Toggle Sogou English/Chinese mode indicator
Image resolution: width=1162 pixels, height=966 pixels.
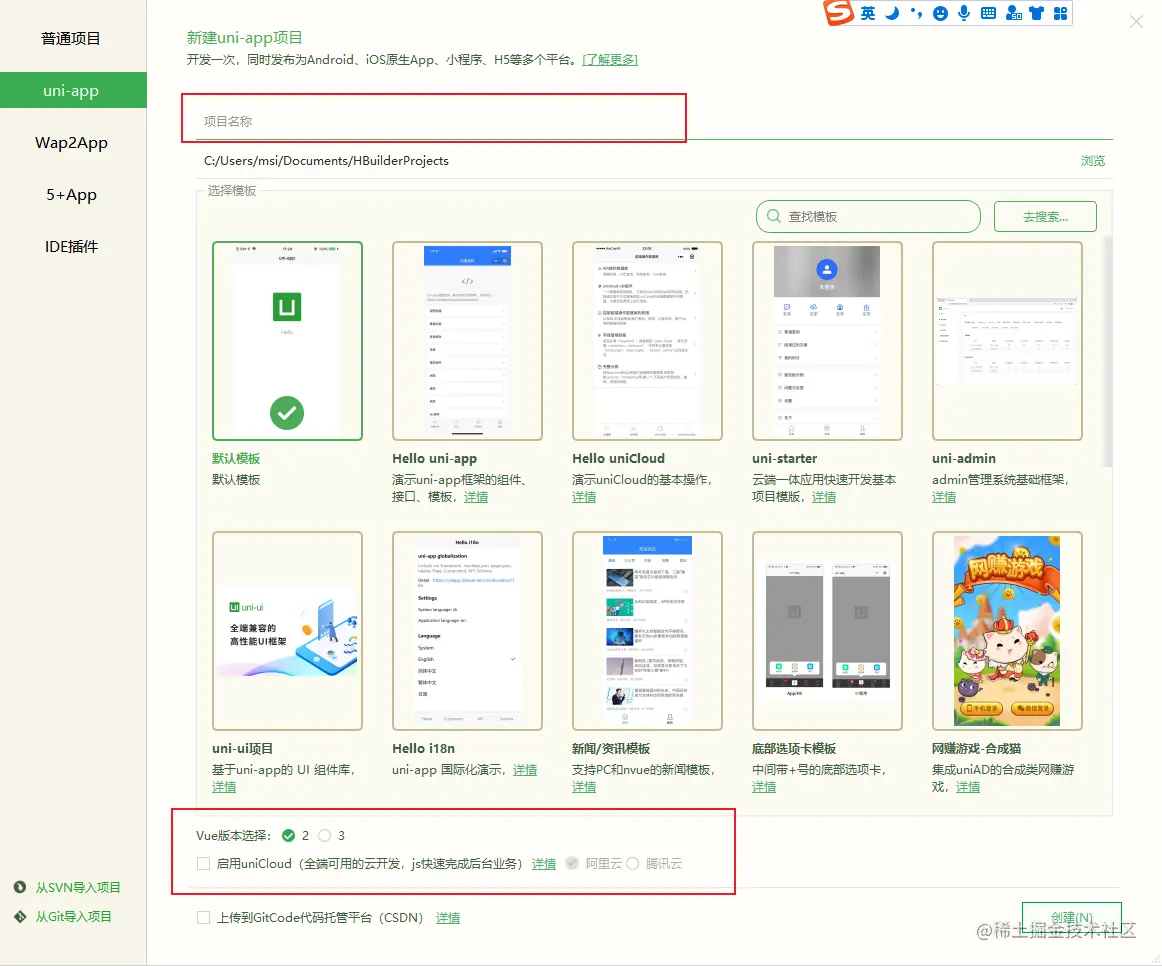[x=868, y=13]
